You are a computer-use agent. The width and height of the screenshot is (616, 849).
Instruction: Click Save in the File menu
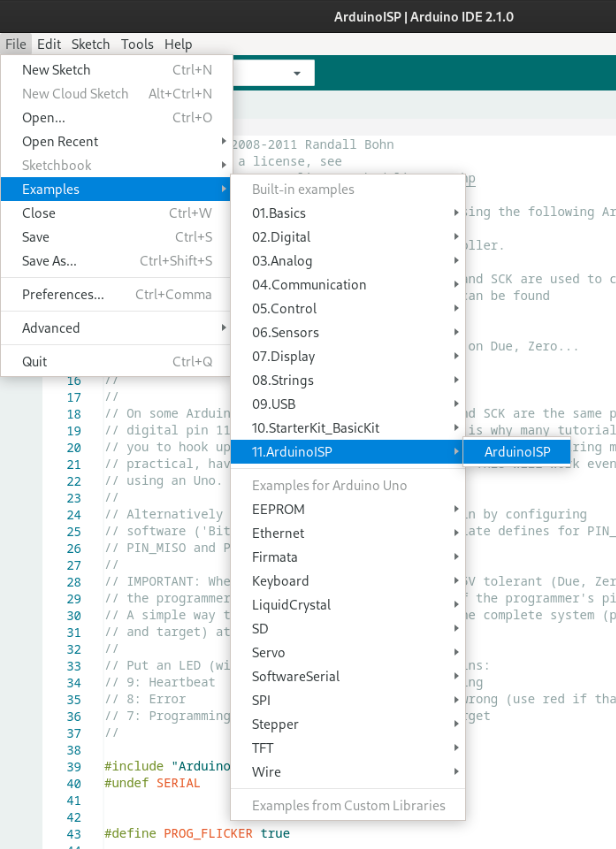tap(116, 237)
